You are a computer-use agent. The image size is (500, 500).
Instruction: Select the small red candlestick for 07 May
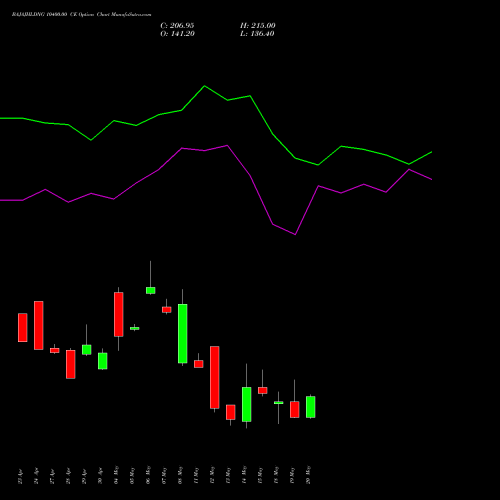[167, 310]
